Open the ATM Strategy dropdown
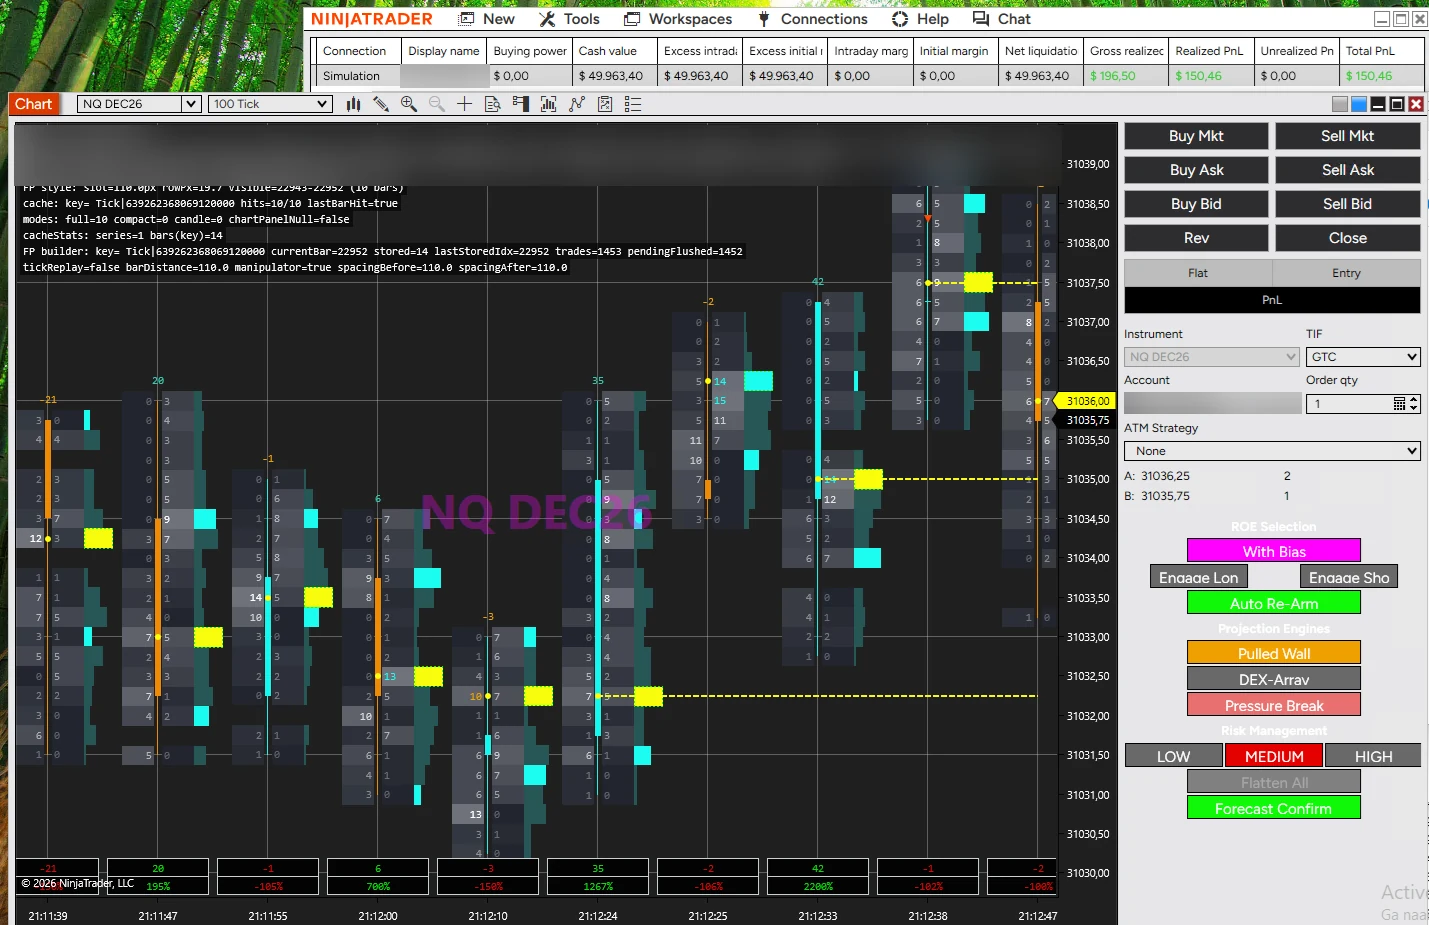 (1272, 451)
